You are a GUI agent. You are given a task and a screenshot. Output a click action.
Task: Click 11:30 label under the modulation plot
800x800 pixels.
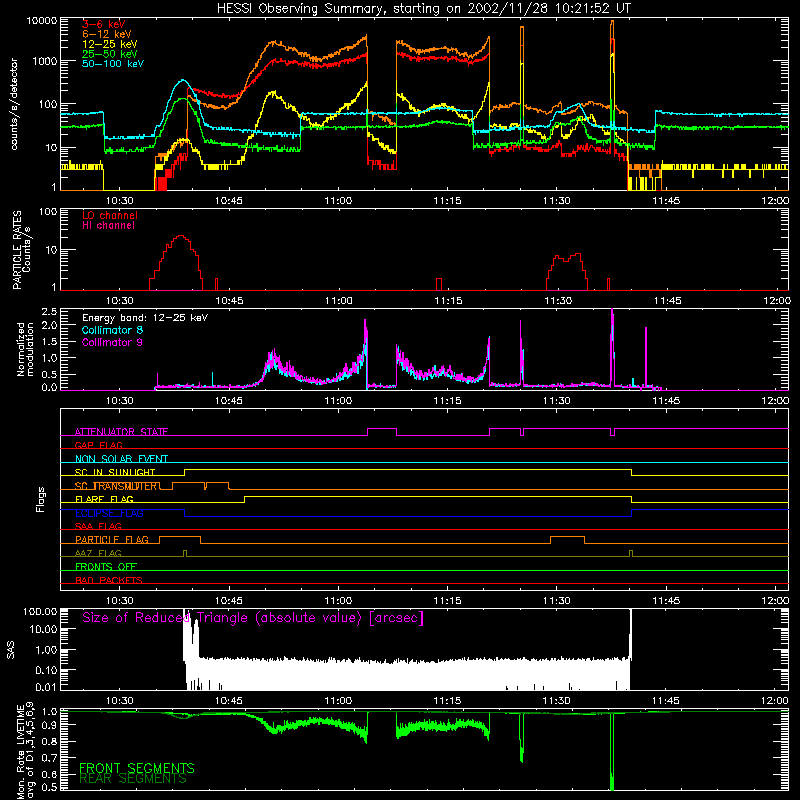tap(557, 401)
